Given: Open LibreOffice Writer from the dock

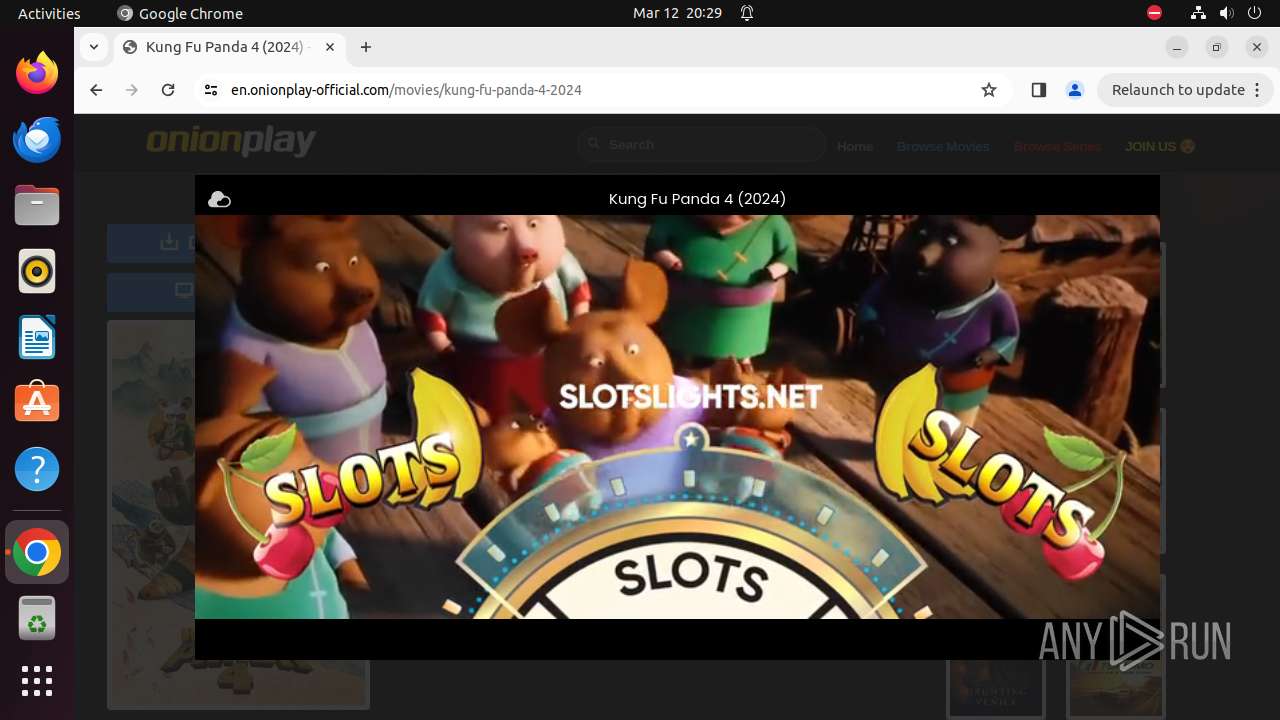Looking at the screenshot, I should (37, 337).
